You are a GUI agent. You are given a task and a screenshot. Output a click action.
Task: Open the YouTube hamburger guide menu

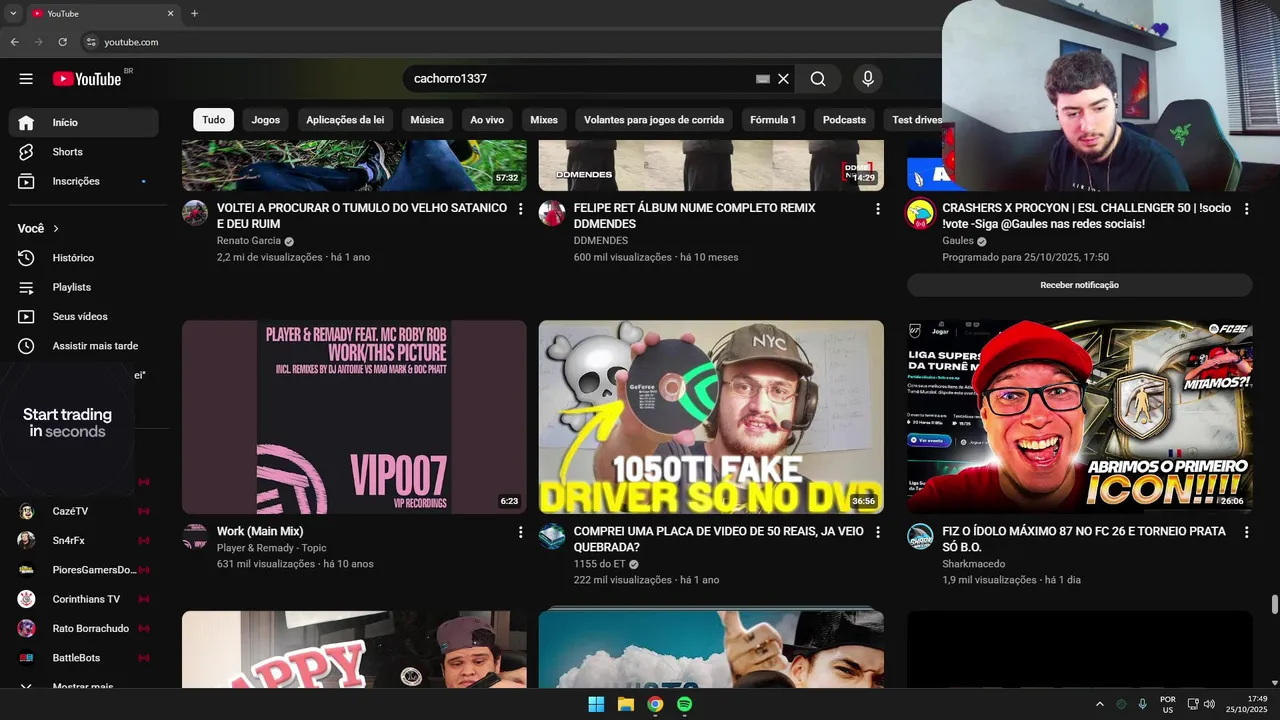tap(26, 79)
